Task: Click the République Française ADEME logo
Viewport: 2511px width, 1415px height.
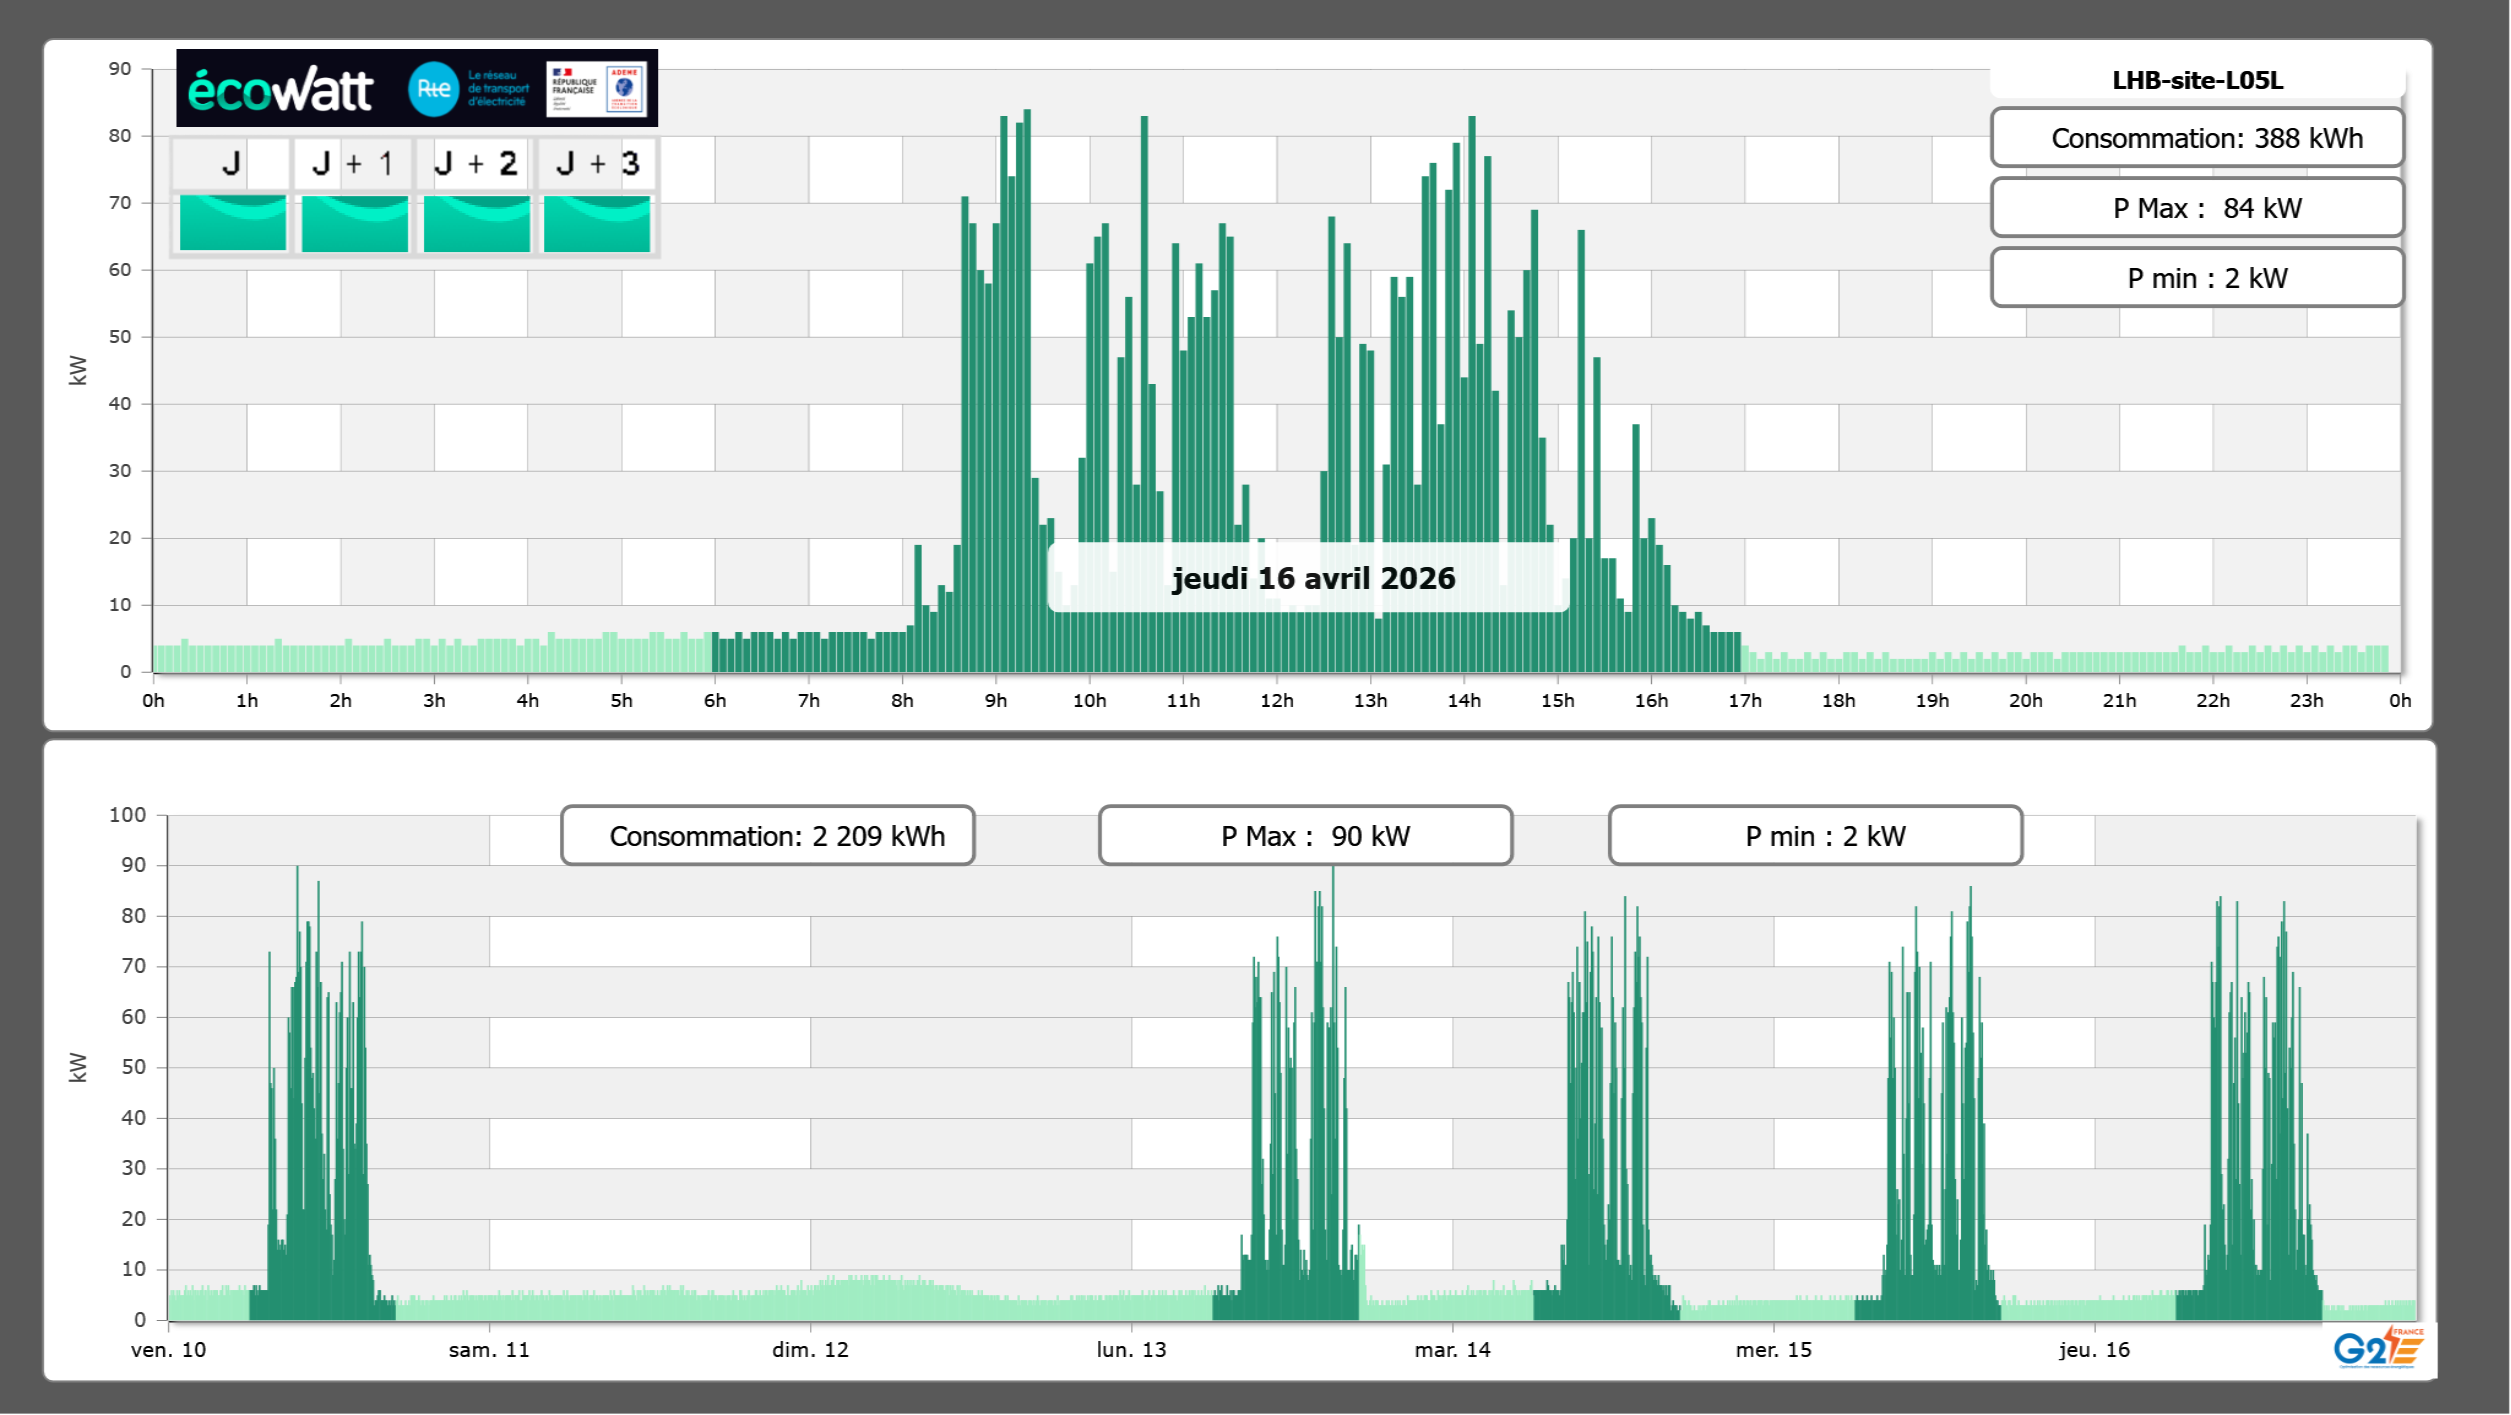Action: click(596, 89)
